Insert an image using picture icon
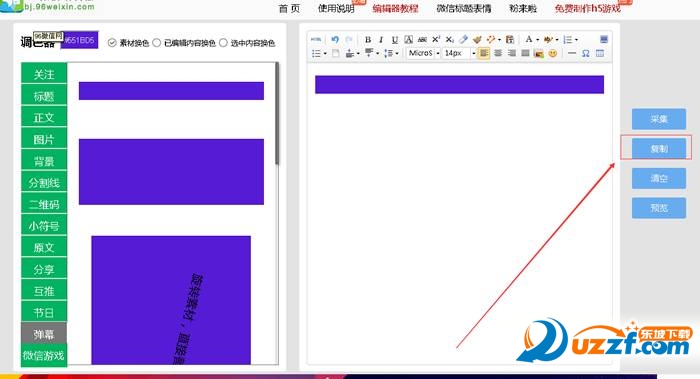 (539, 54)
